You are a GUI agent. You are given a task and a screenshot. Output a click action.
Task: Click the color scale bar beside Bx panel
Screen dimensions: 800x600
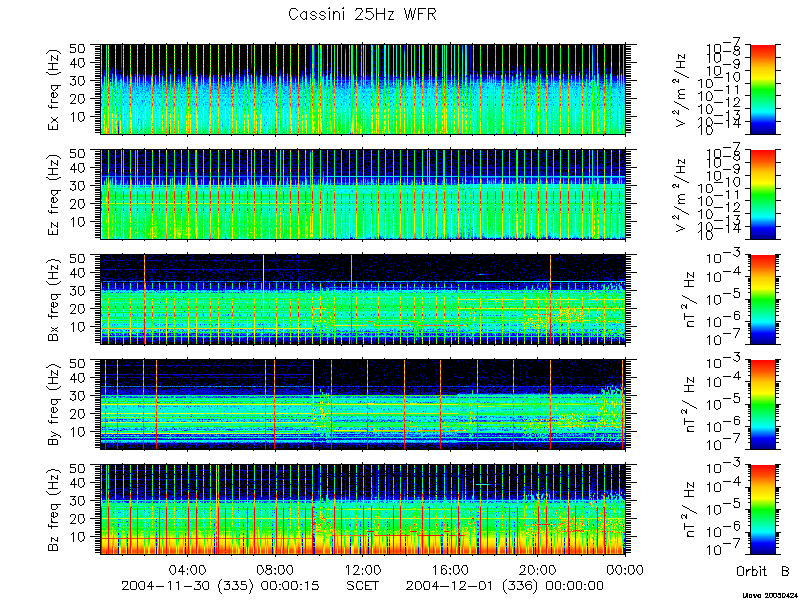763,299
